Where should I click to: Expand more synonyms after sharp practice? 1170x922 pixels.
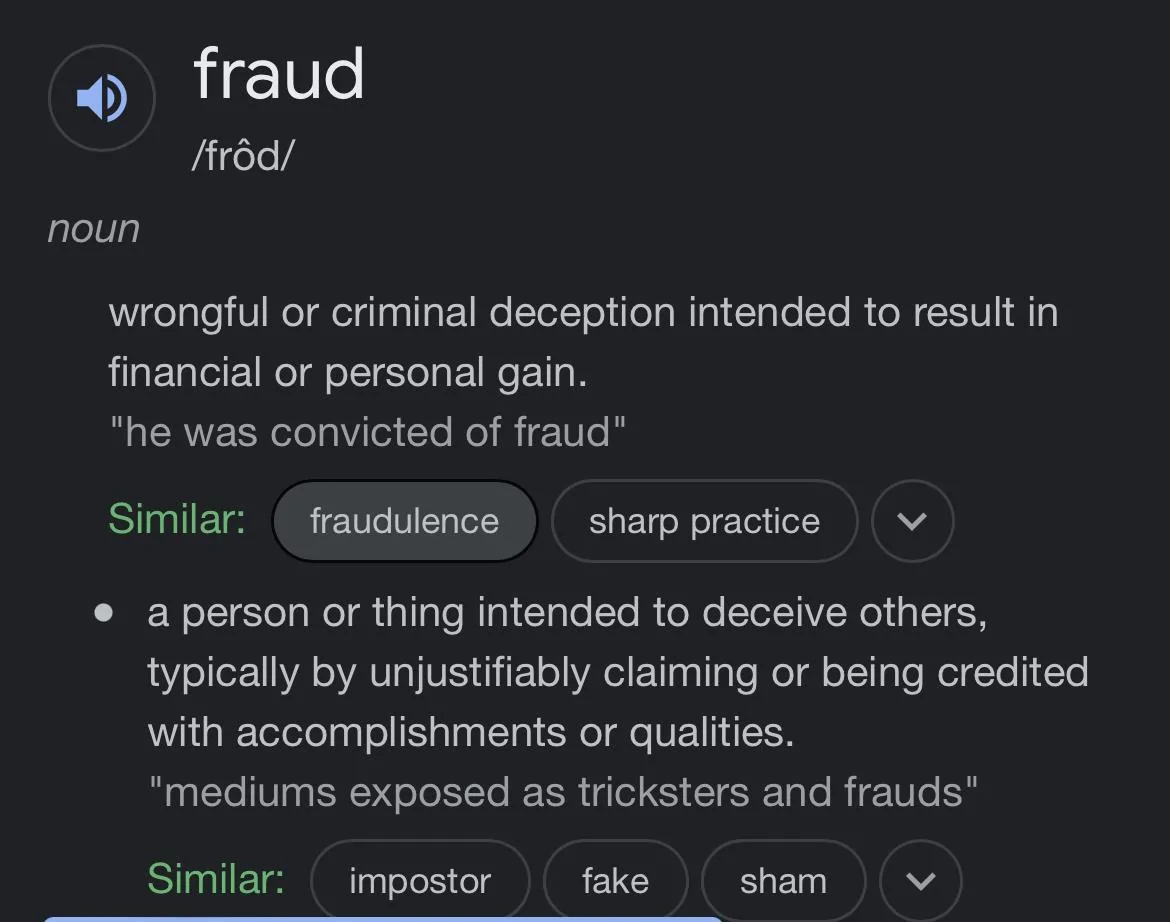pos(912,521)
